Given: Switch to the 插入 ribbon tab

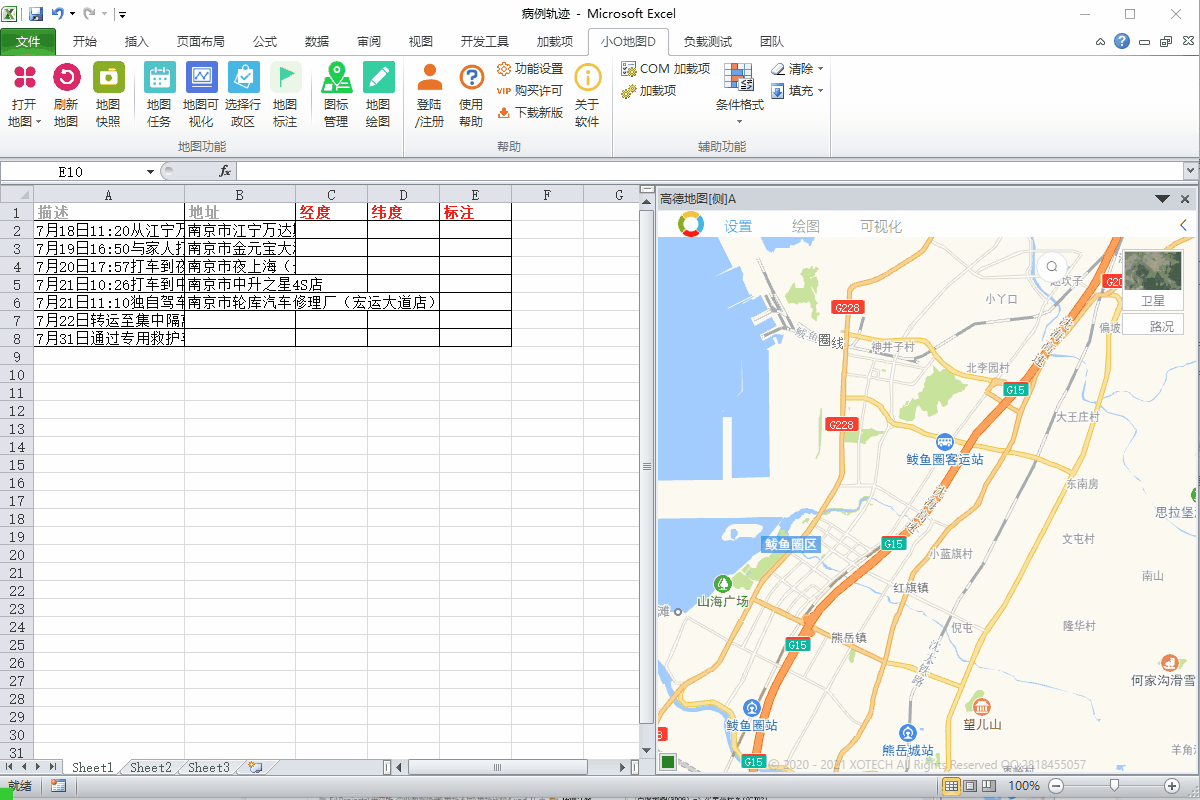Looking at the screenshot, I should tap(137, 42).
